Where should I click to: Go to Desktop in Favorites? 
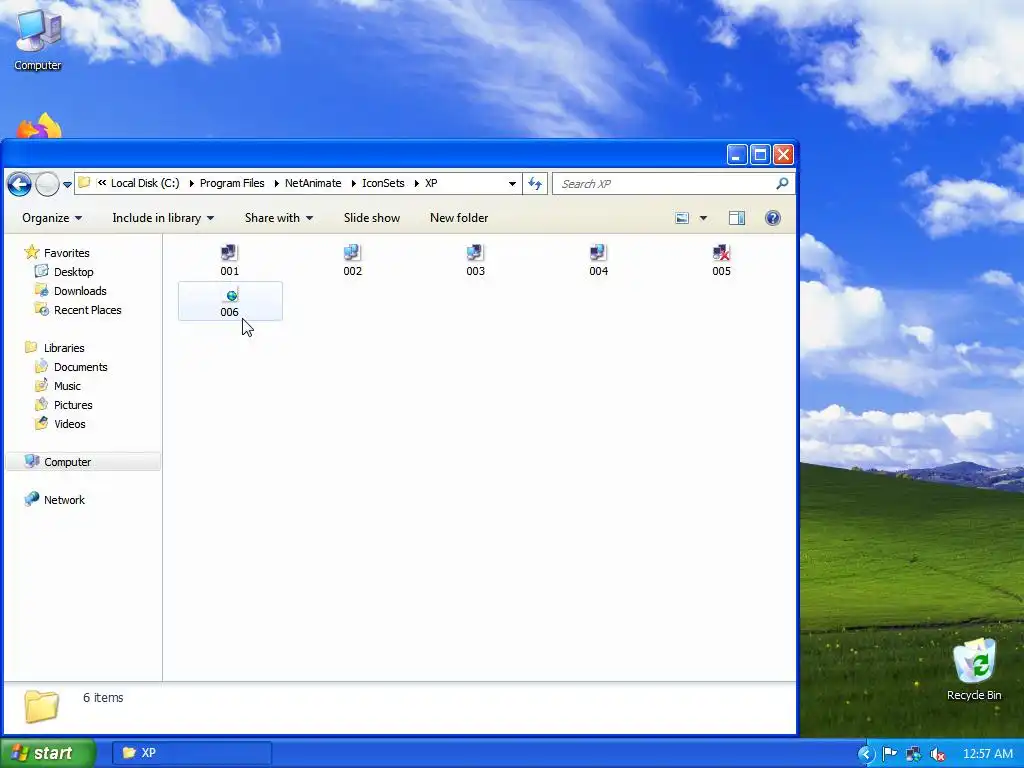point(64,272)
